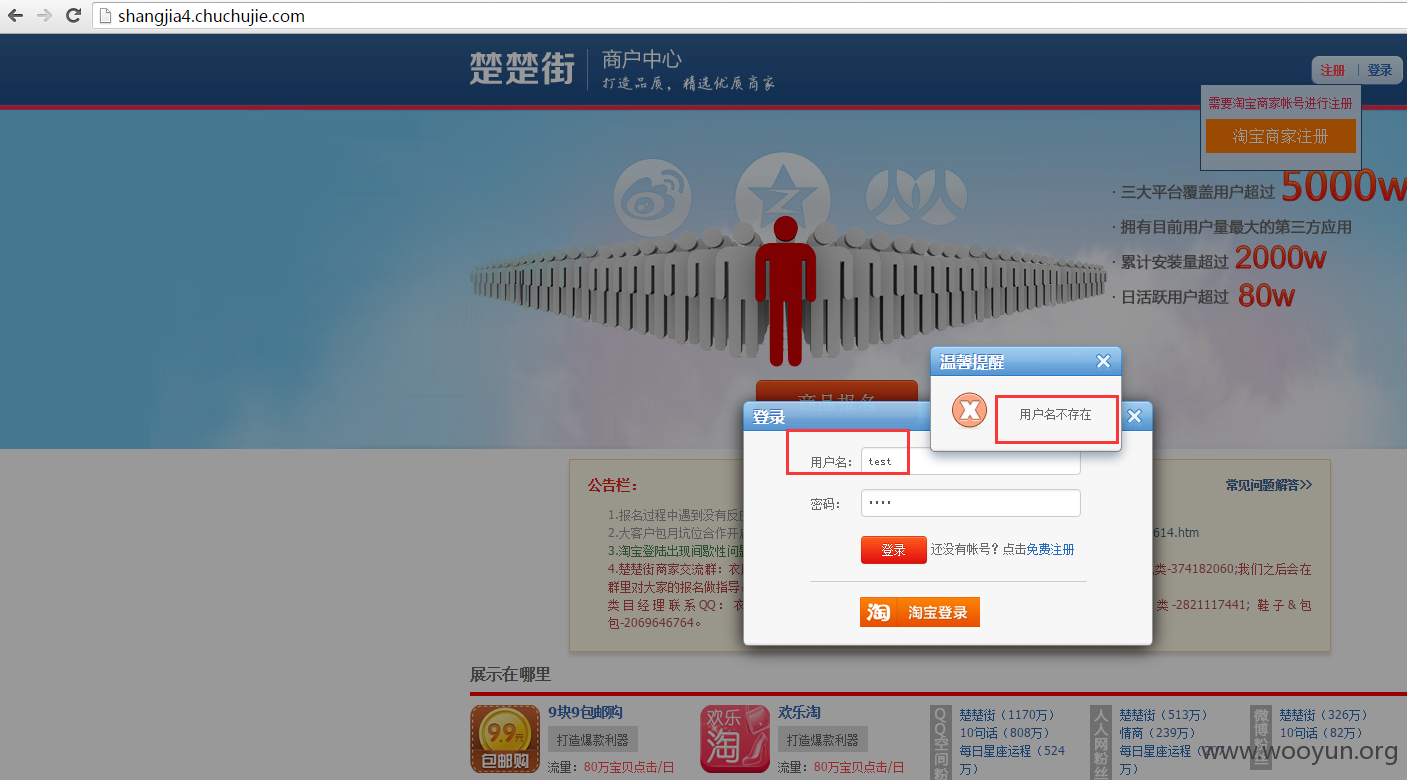Click the 公告栏 heading text
This screenshot has height=780, width=1407.
tap(613, 486)
